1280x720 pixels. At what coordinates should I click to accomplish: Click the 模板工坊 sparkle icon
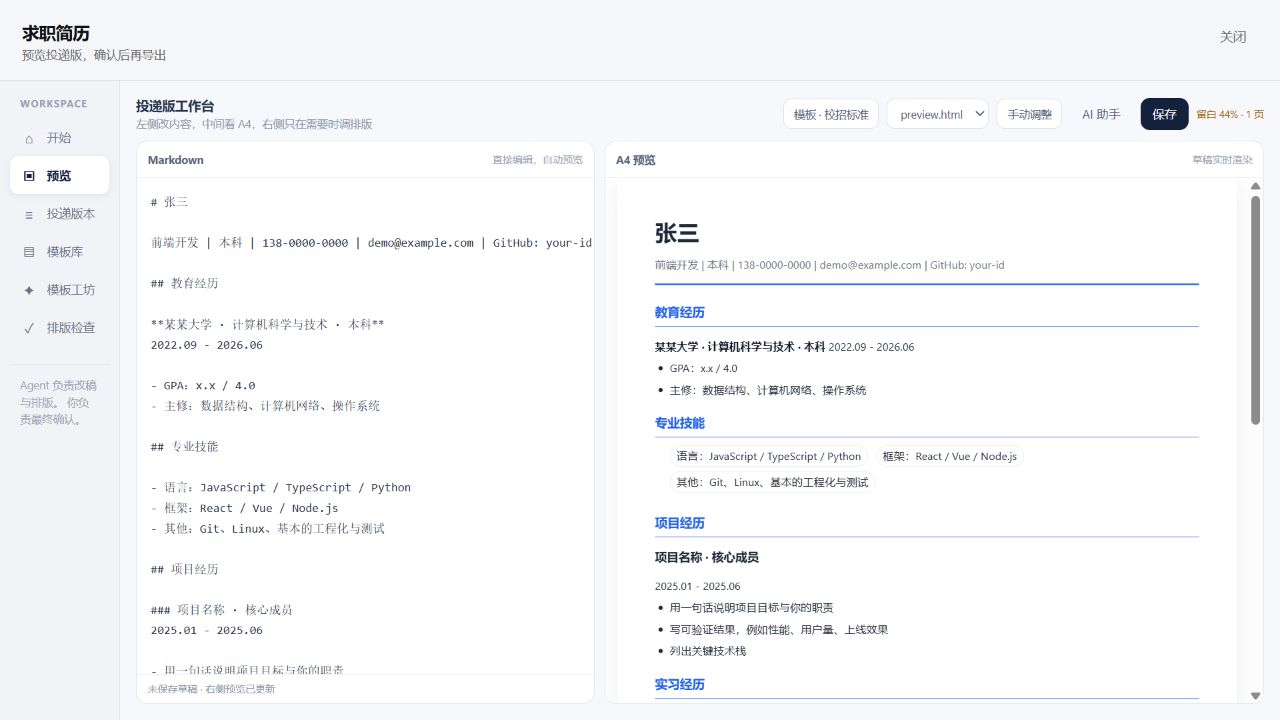click(29, 290)
